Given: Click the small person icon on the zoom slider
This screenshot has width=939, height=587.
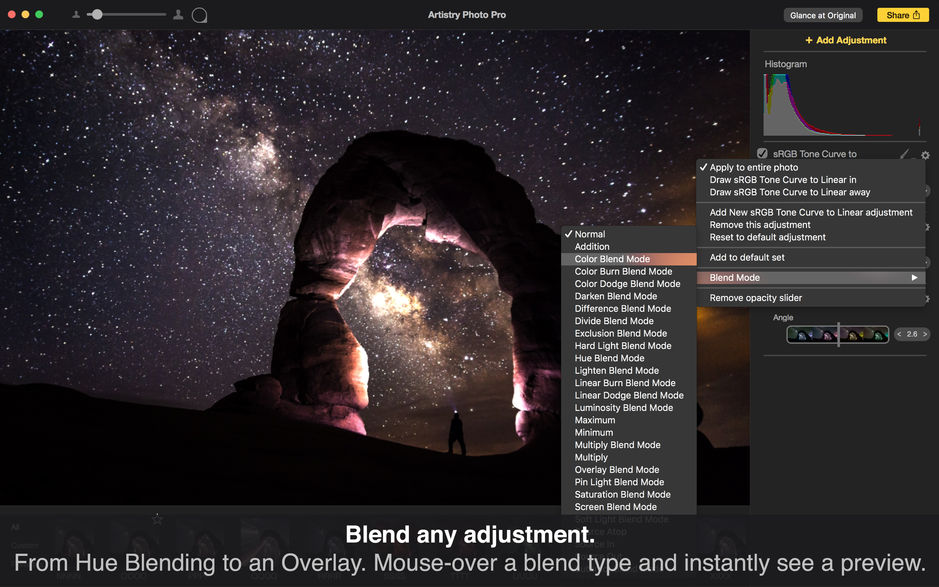Looking at the screenshot, I should 76,14.
